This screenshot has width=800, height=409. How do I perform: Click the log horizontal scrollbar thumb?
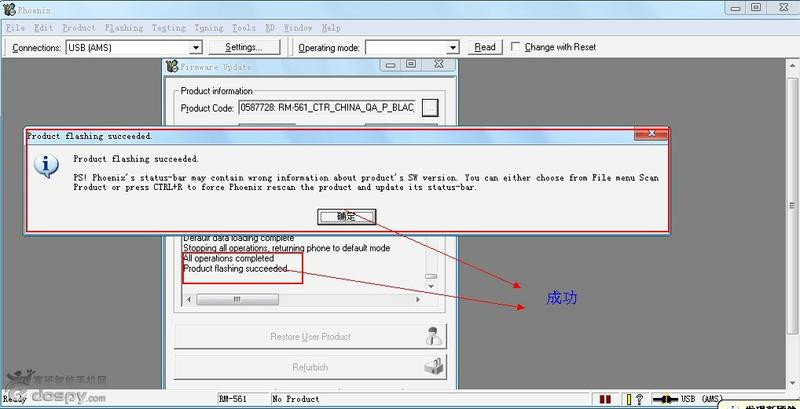[237, 299]
